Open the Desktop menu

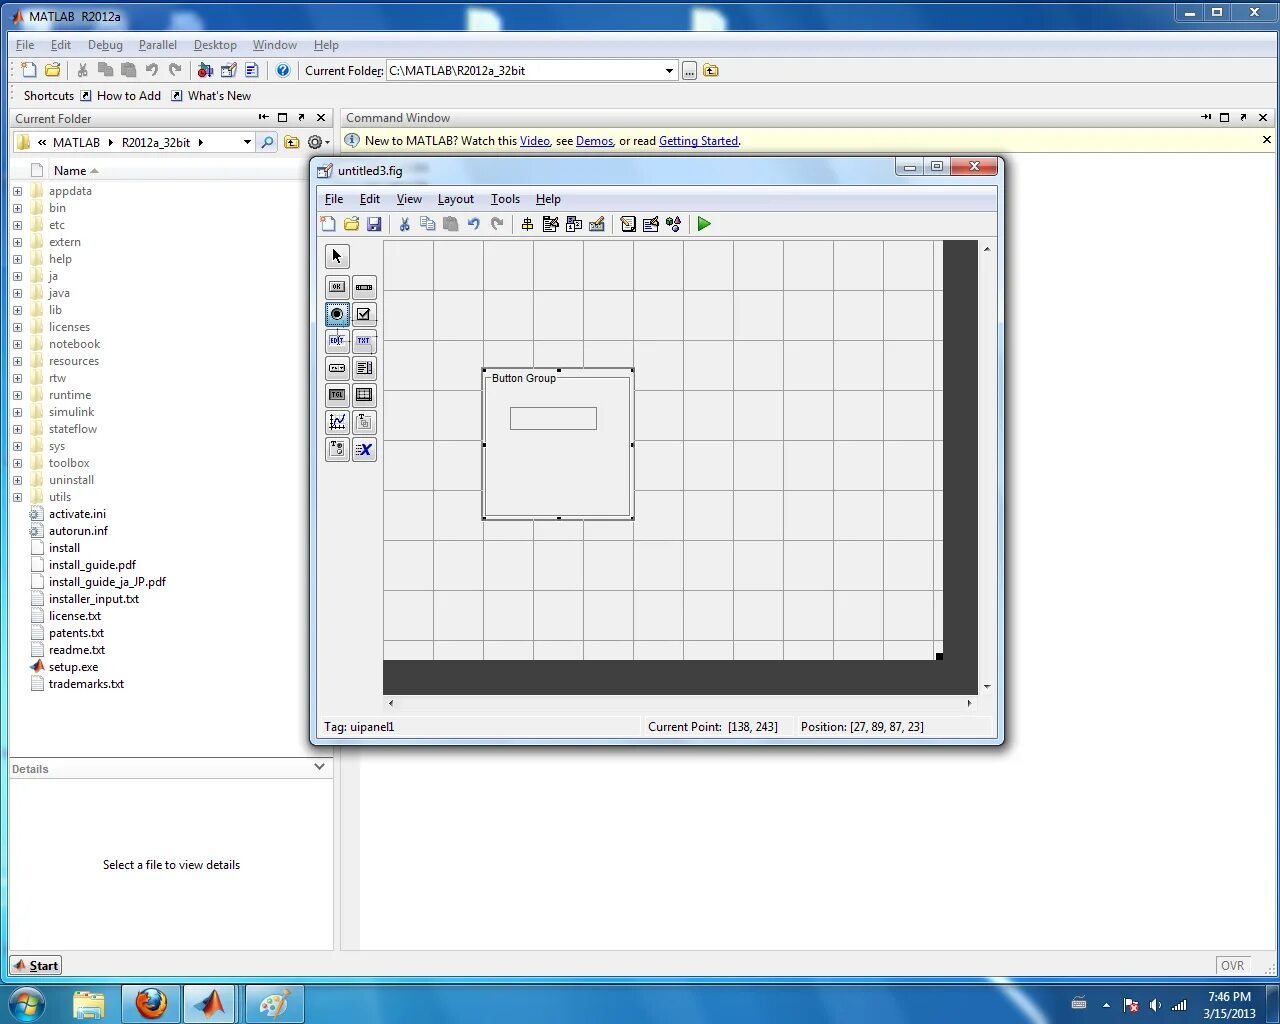(x=215, y=45)
